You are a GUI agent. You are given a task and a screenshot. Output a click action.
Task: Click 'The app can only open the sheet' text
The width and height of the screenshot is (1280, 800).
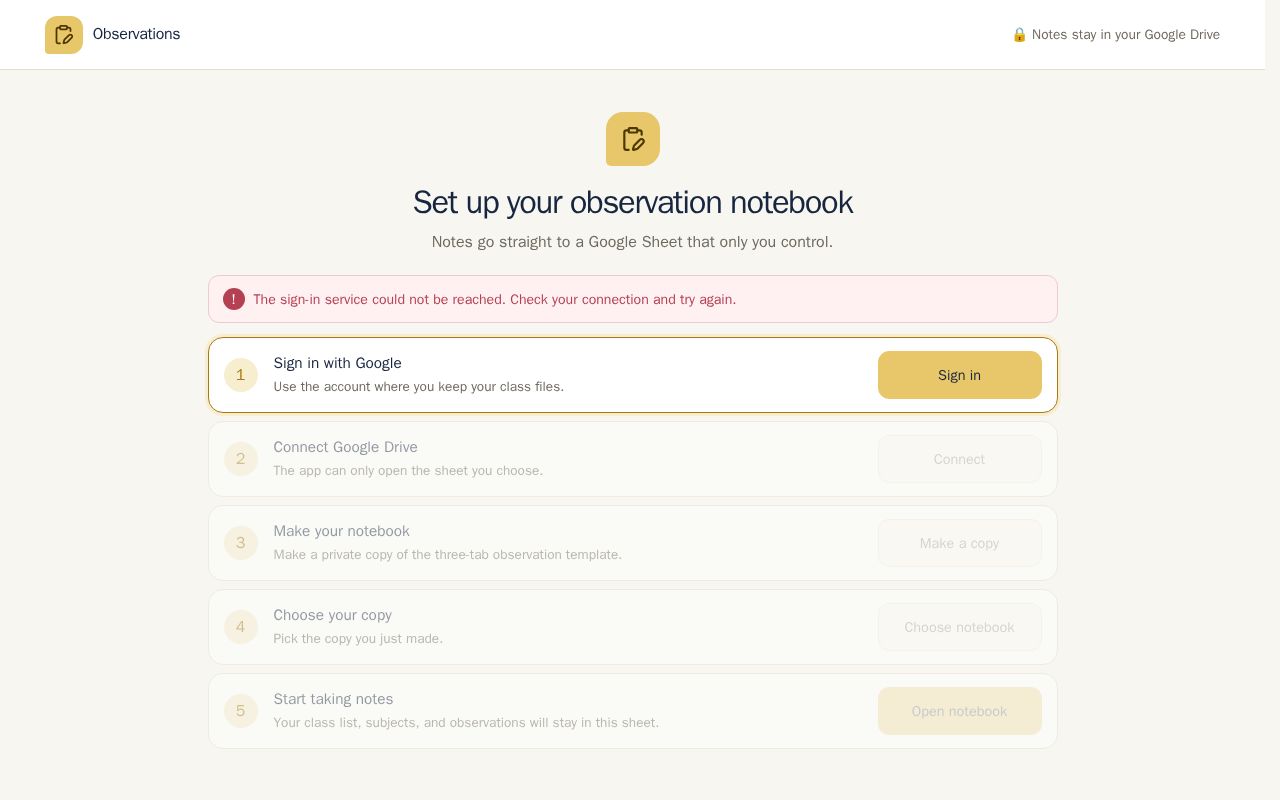tap(409, 471)
